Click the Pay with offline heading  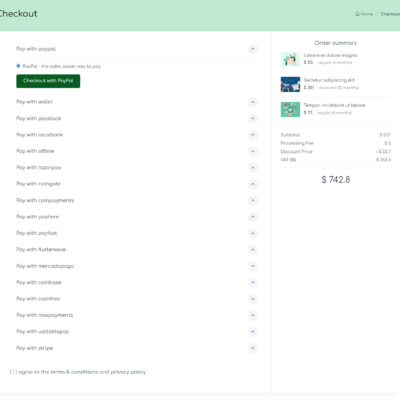click(35, 151)
